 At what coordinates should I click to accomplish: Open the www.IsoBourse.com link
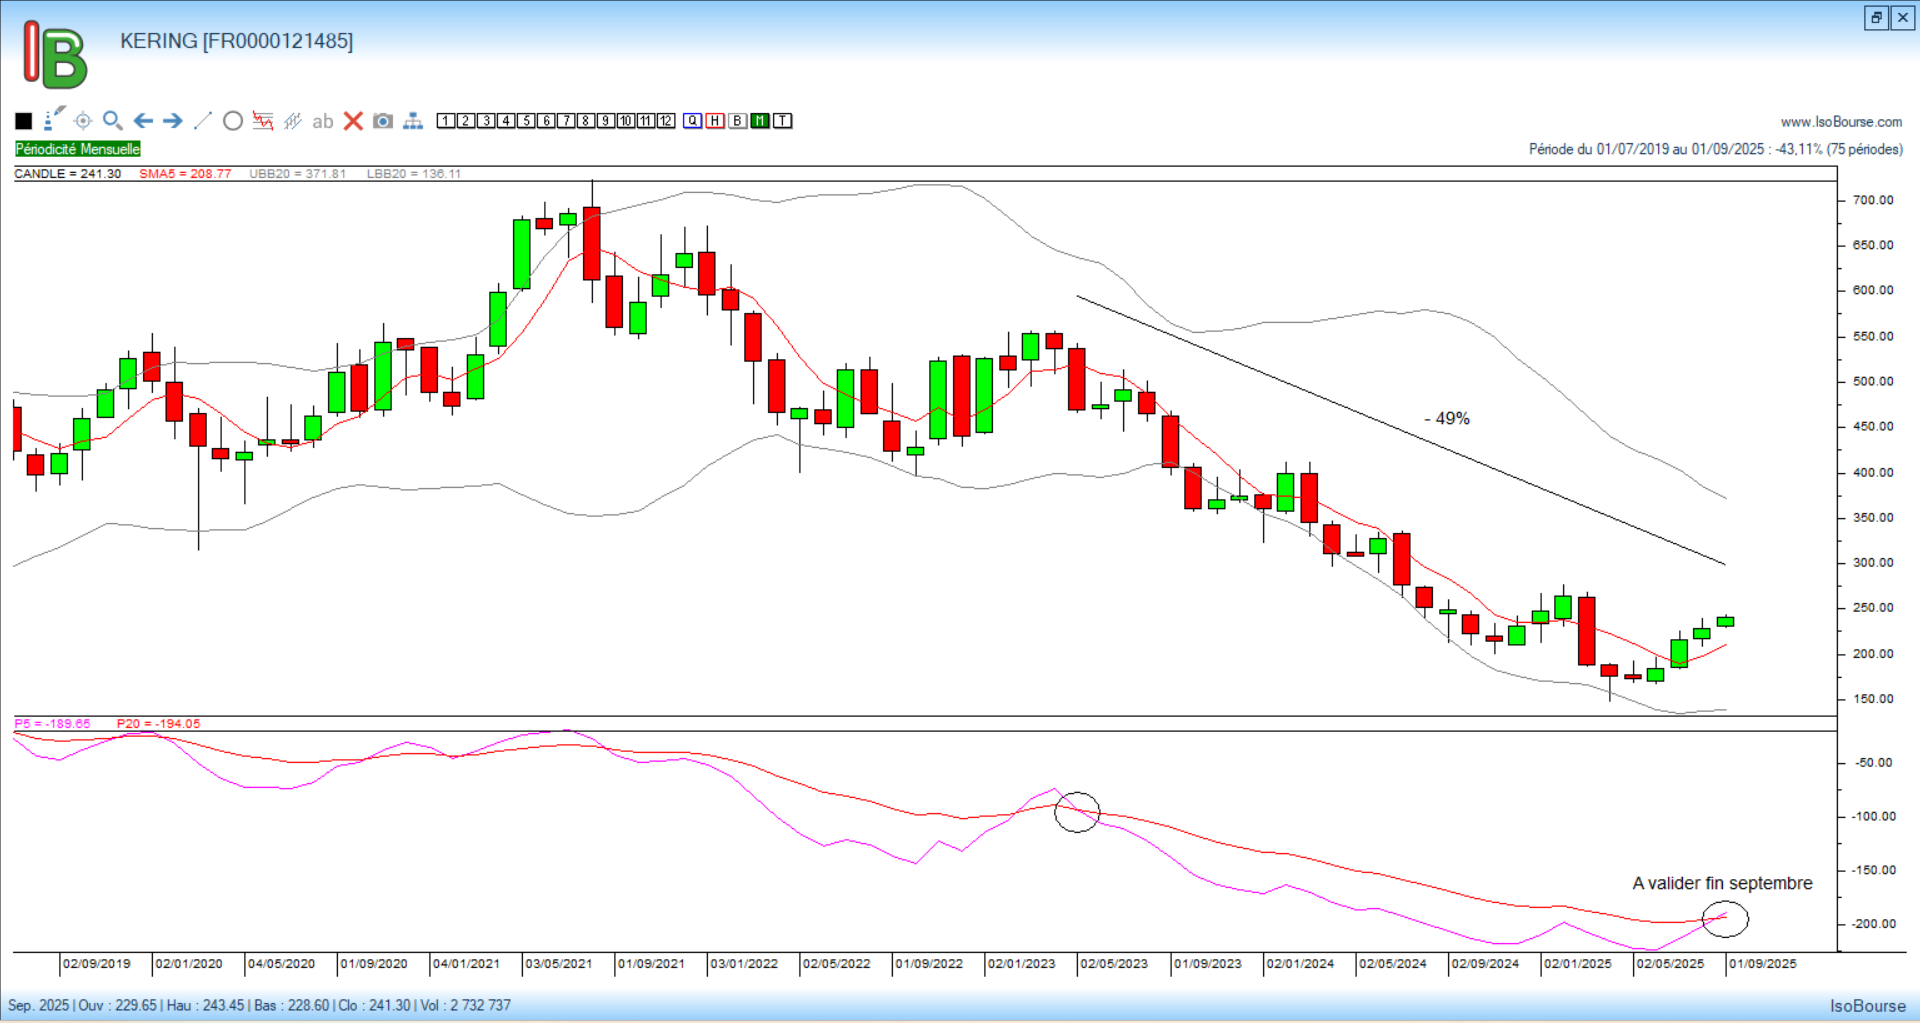coord(1841,122)
